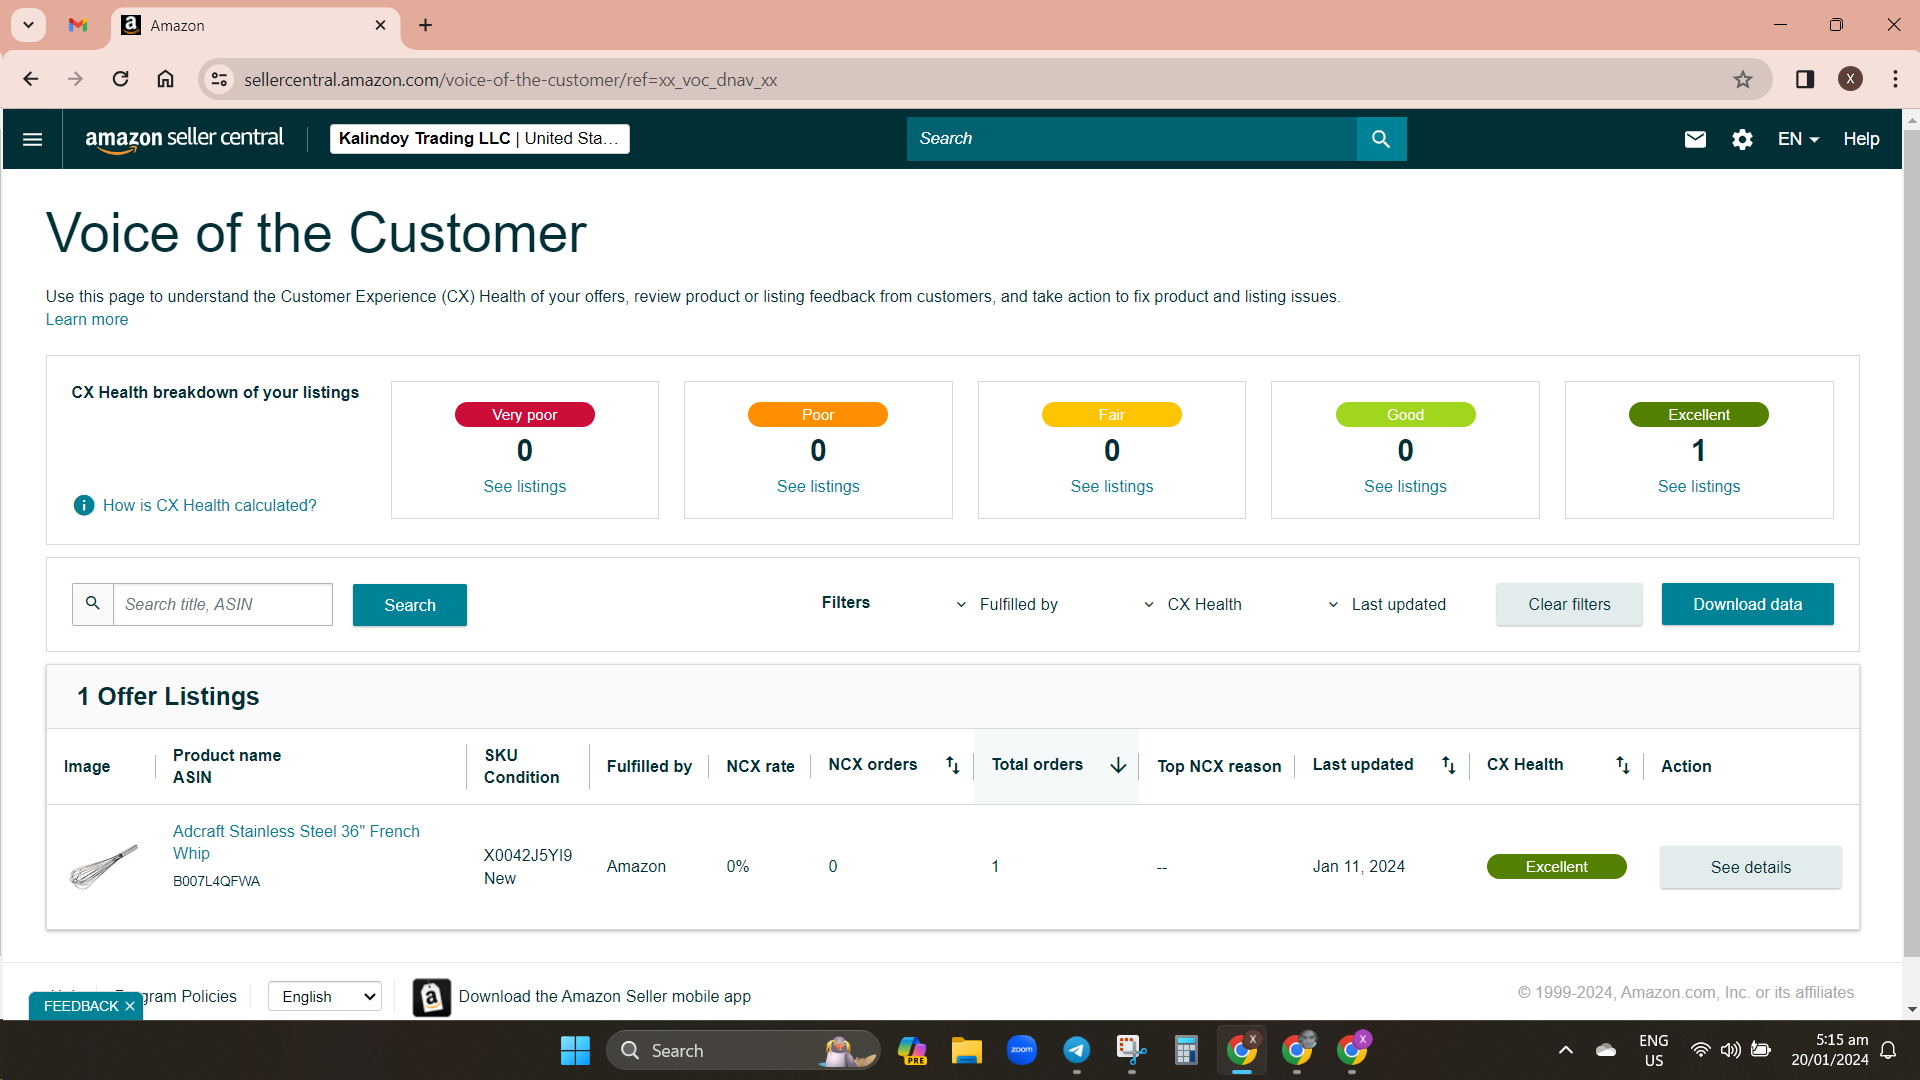Click the magnifier search button in header
Screen dimensions: 1920x1080
pos(1381,139)
